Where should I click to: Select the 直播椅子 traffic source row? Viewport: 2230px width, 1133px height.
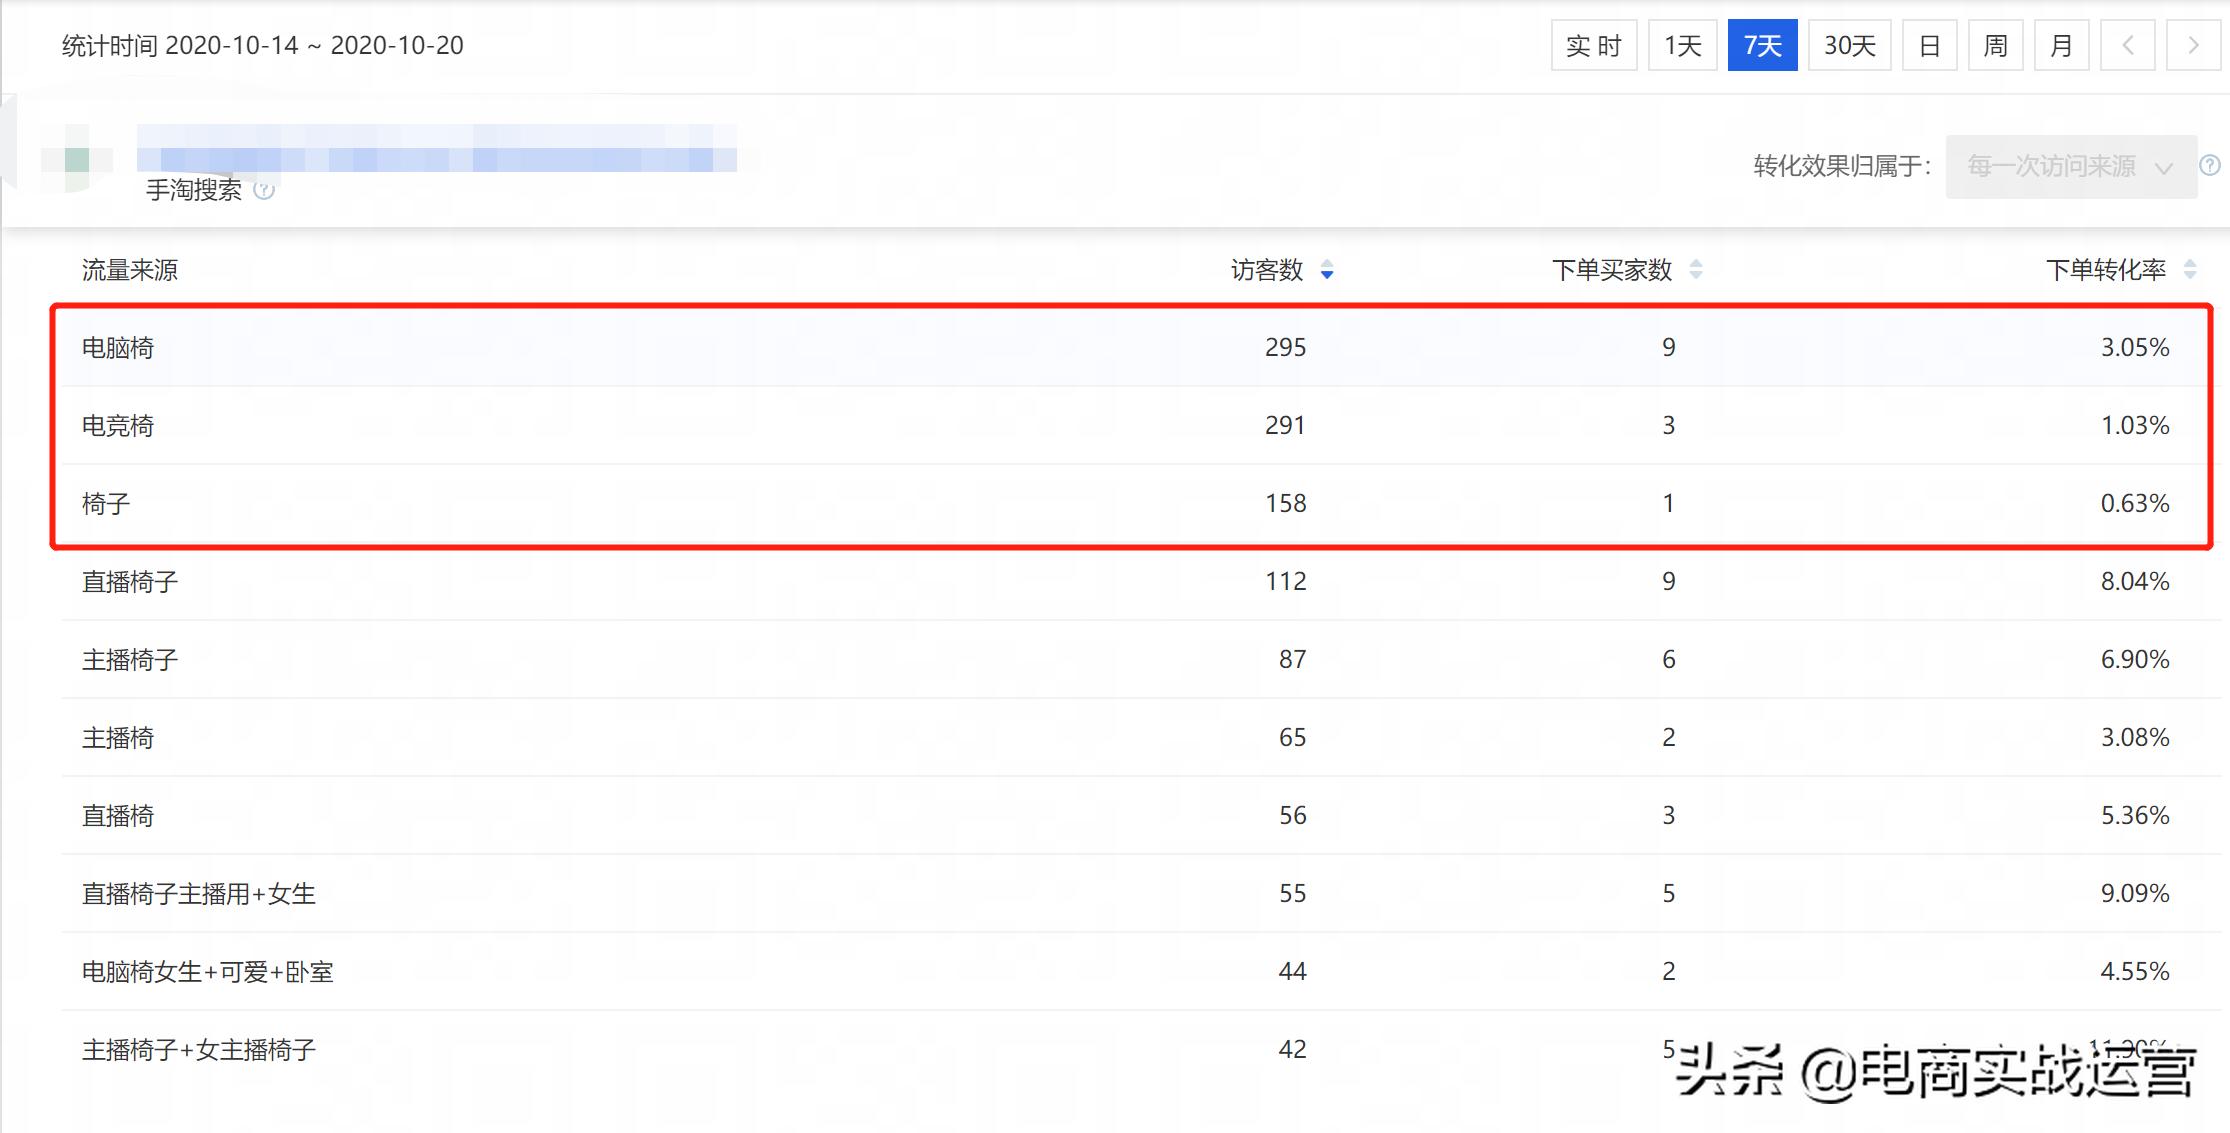[130, 582]
